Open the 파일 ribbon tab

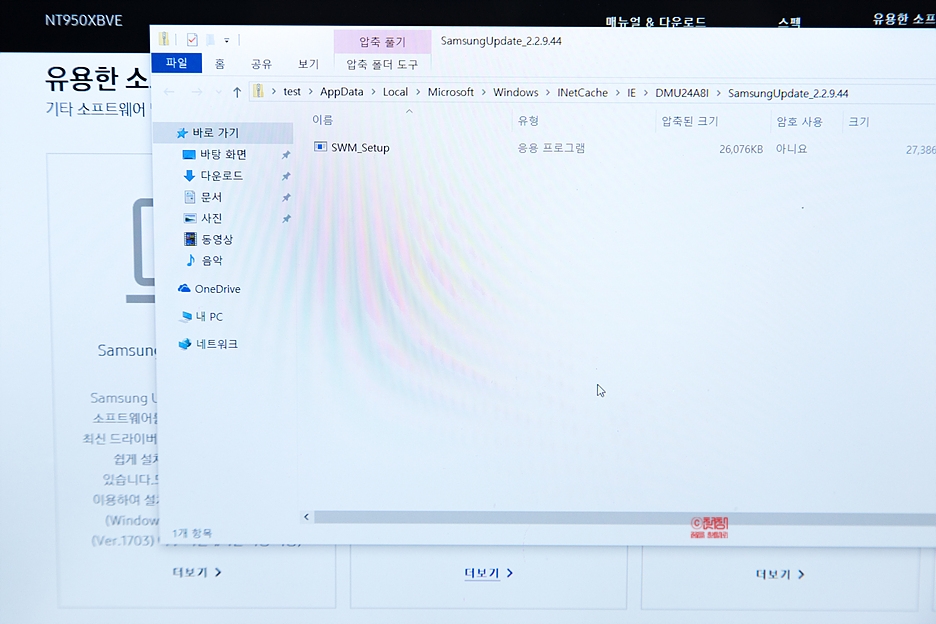pos(176,63)
